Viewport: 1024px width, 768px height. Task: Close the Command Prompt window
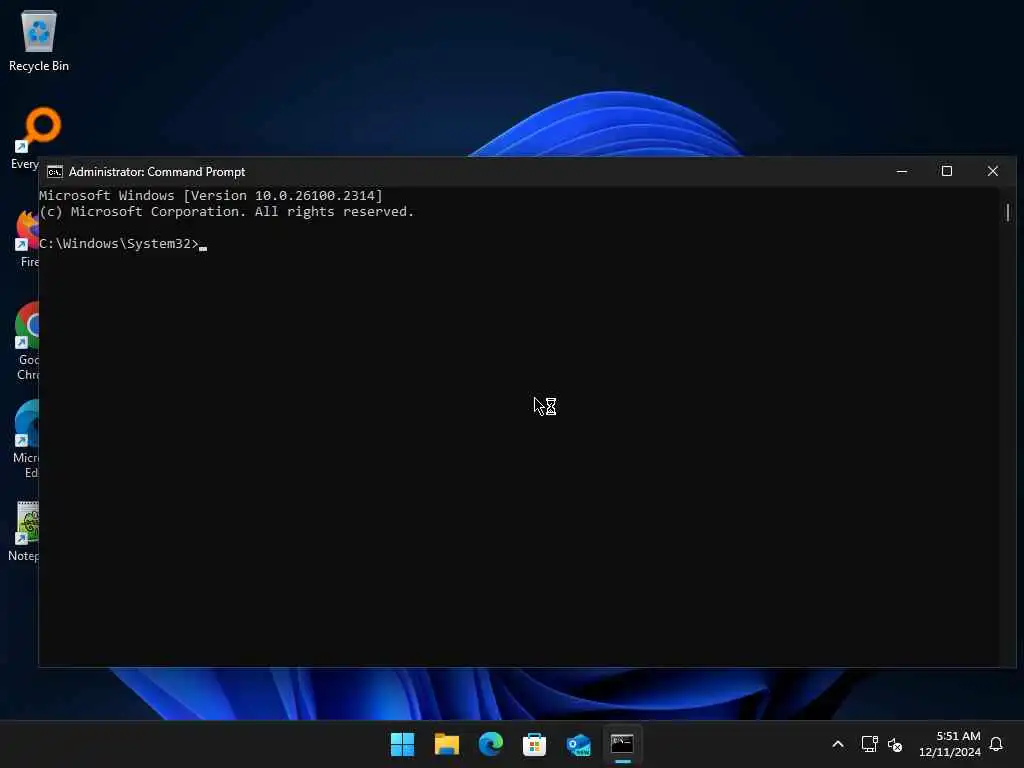(x=993, y=171)
